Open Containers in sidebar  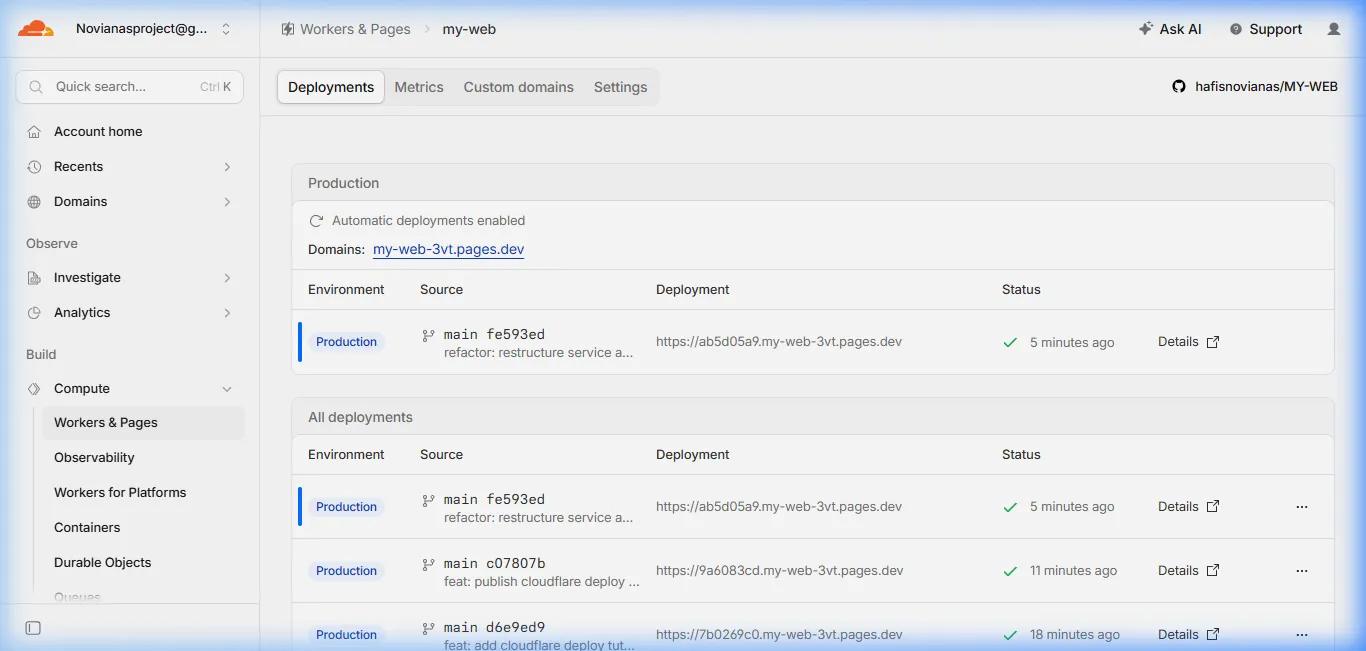pyautogui.click(x=87, y=528)
